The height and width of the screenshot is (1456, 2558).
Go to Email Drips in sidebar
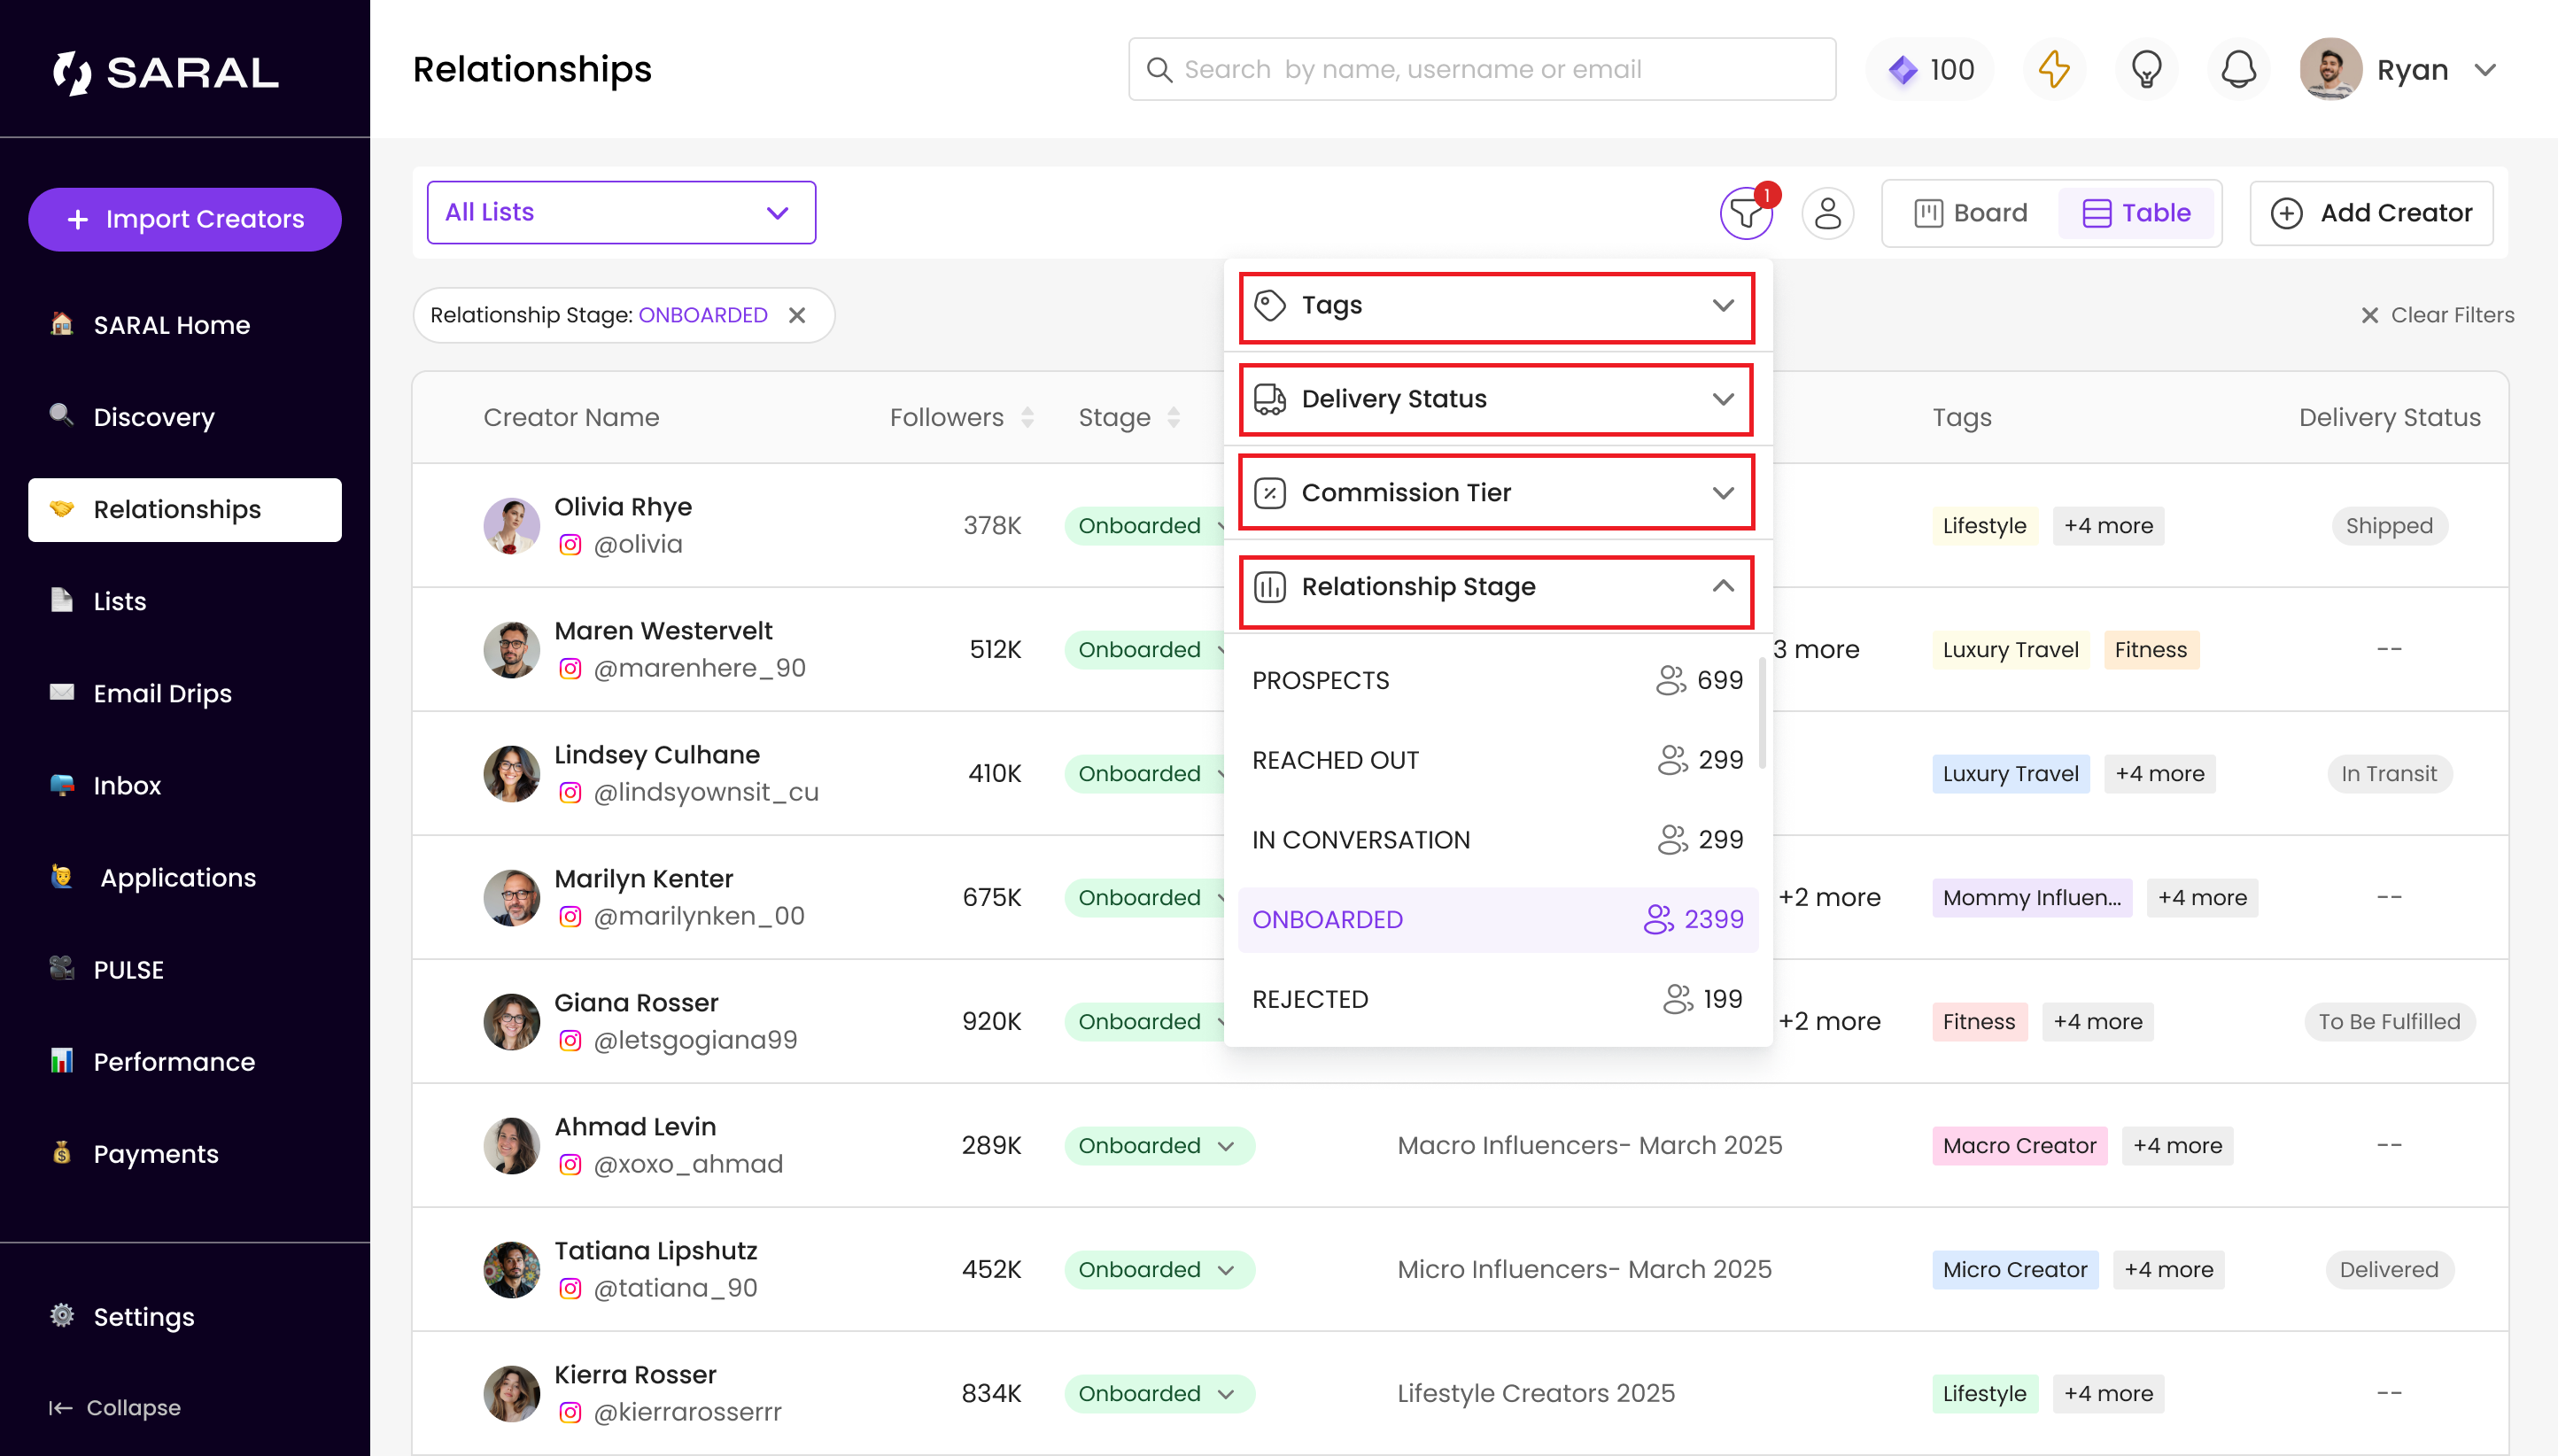coord(162,693)
